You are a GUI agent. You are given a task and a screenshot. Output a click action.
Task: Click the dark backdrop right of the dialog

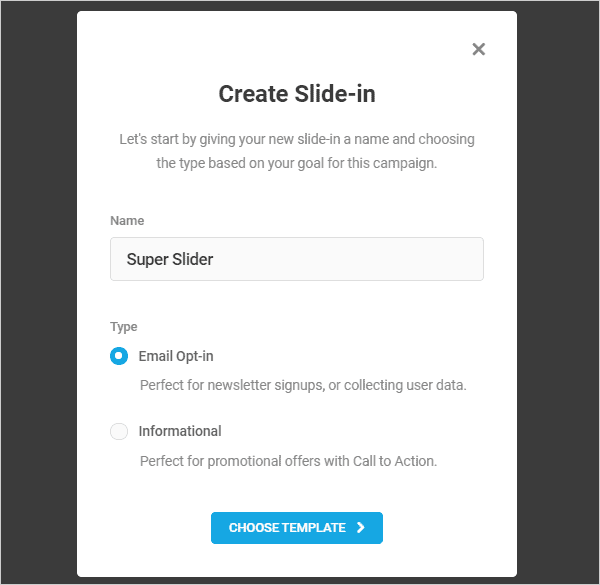coord(558,292)
